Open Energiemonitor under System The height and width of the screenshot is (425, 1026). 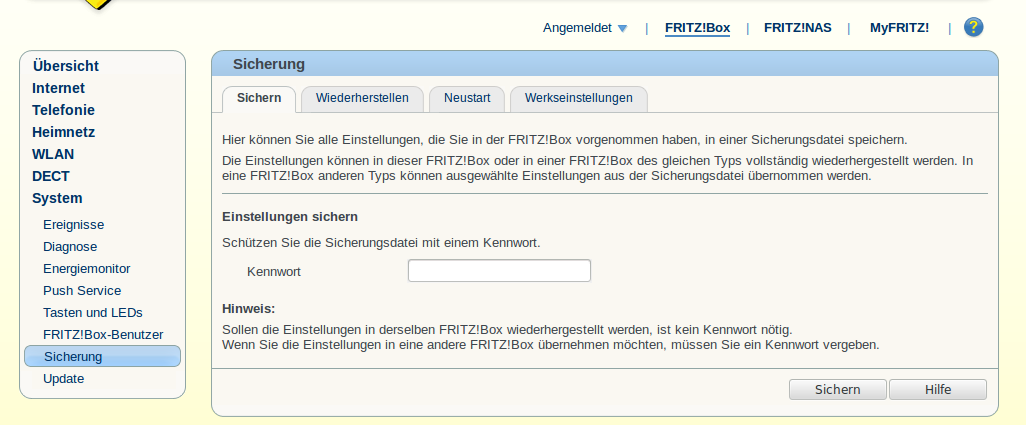click(86, 269)
